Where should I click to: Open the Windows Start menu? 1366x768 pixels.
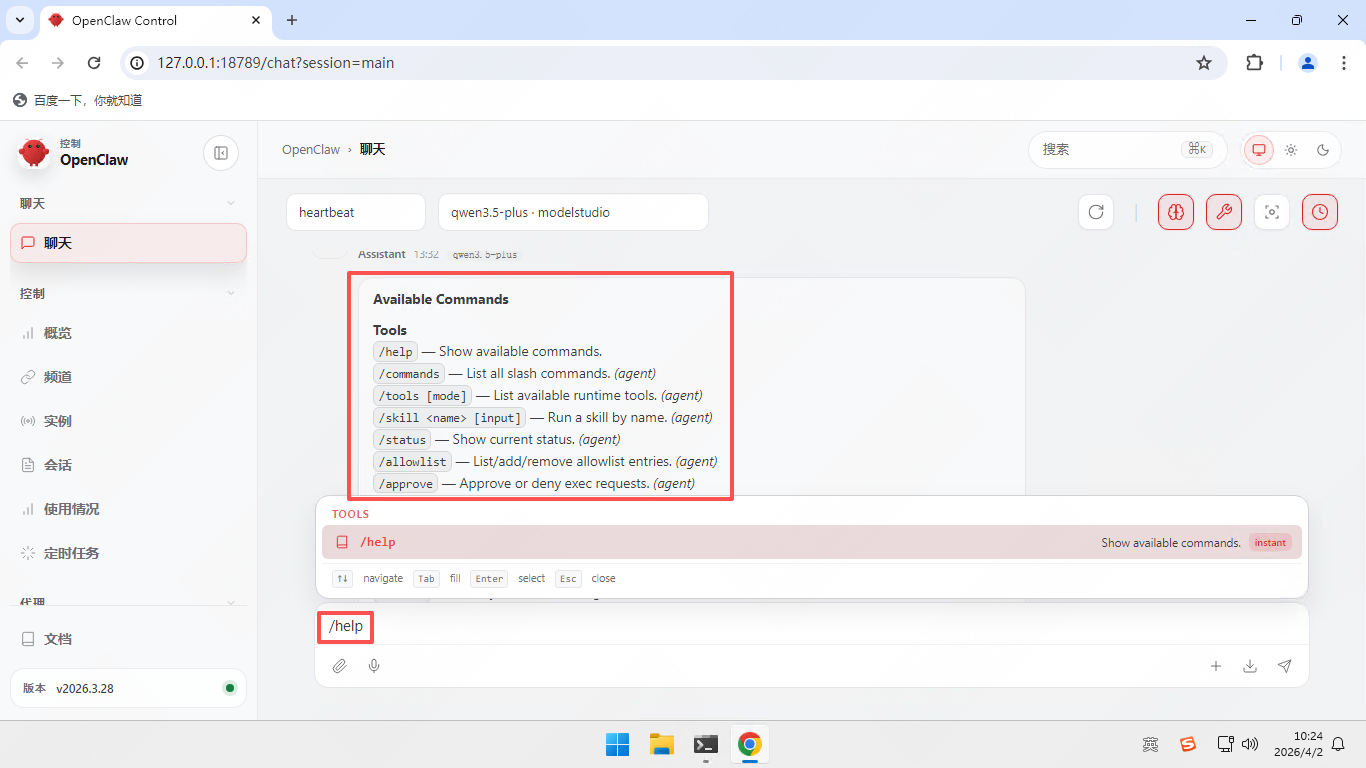point(617,744)
